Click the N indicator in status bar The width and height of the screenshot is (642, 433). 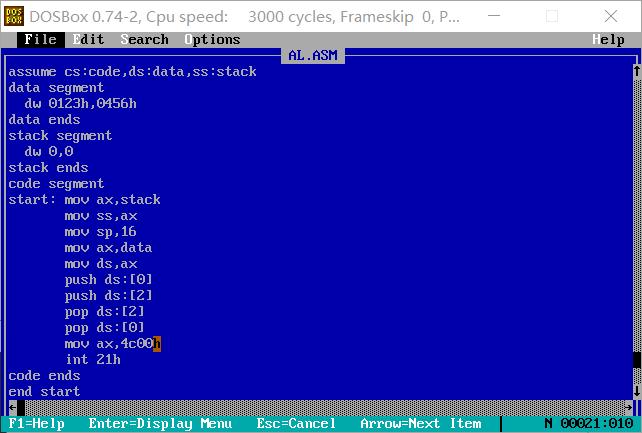548,423
